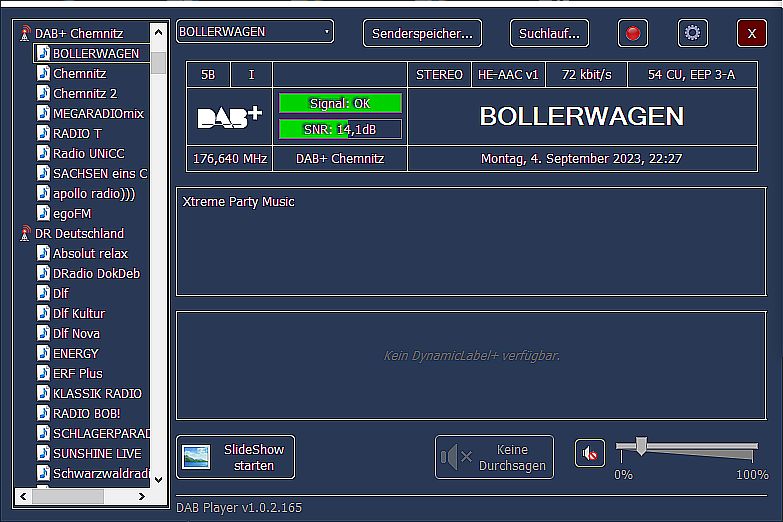Select Dlf station in list

click(60, 293)
